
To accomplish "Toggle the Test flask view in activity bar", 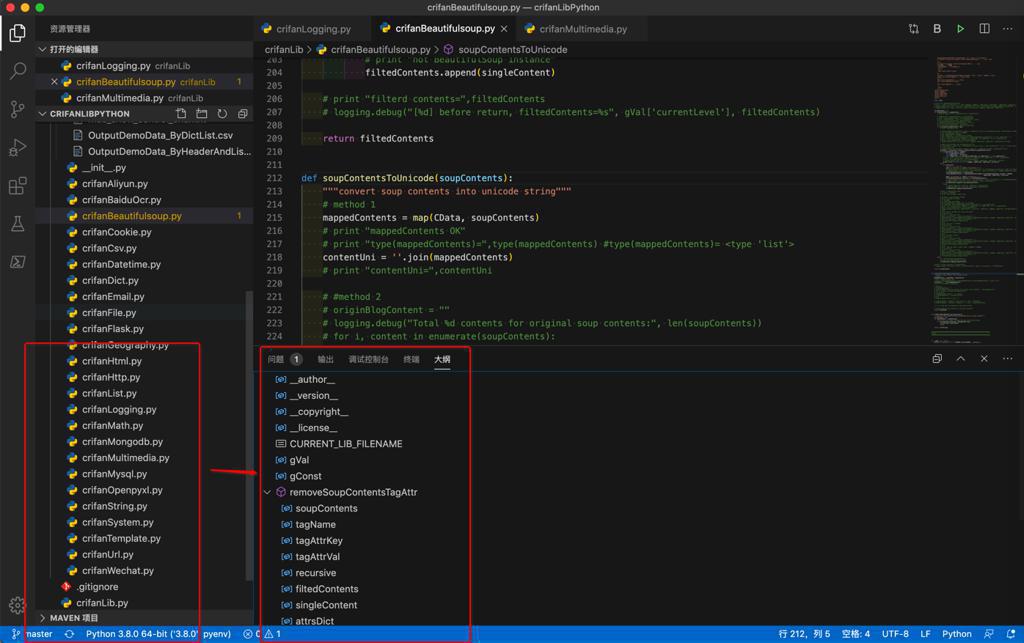I will (18, 224).
